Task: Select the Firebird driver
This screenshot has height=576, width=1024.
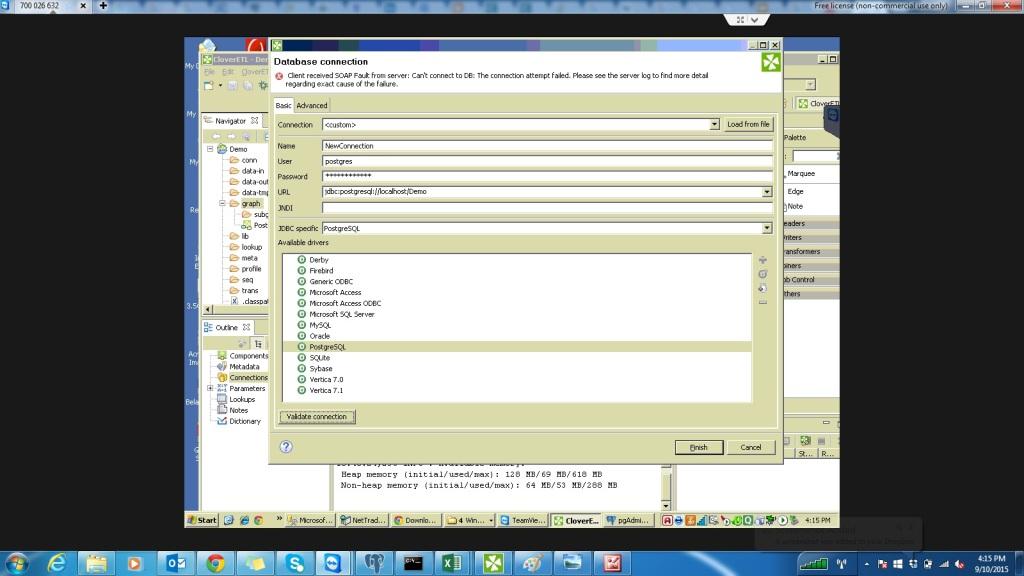Action: (321, 270)
